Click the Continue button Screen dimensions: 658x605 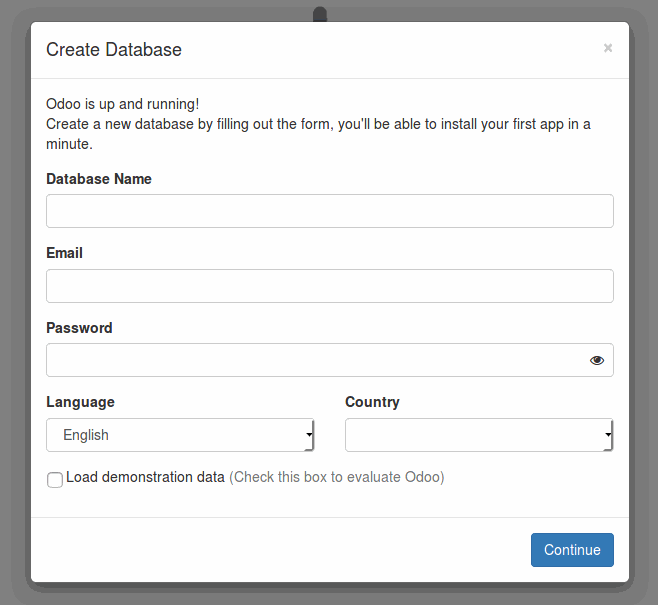[x=572, y=550]
